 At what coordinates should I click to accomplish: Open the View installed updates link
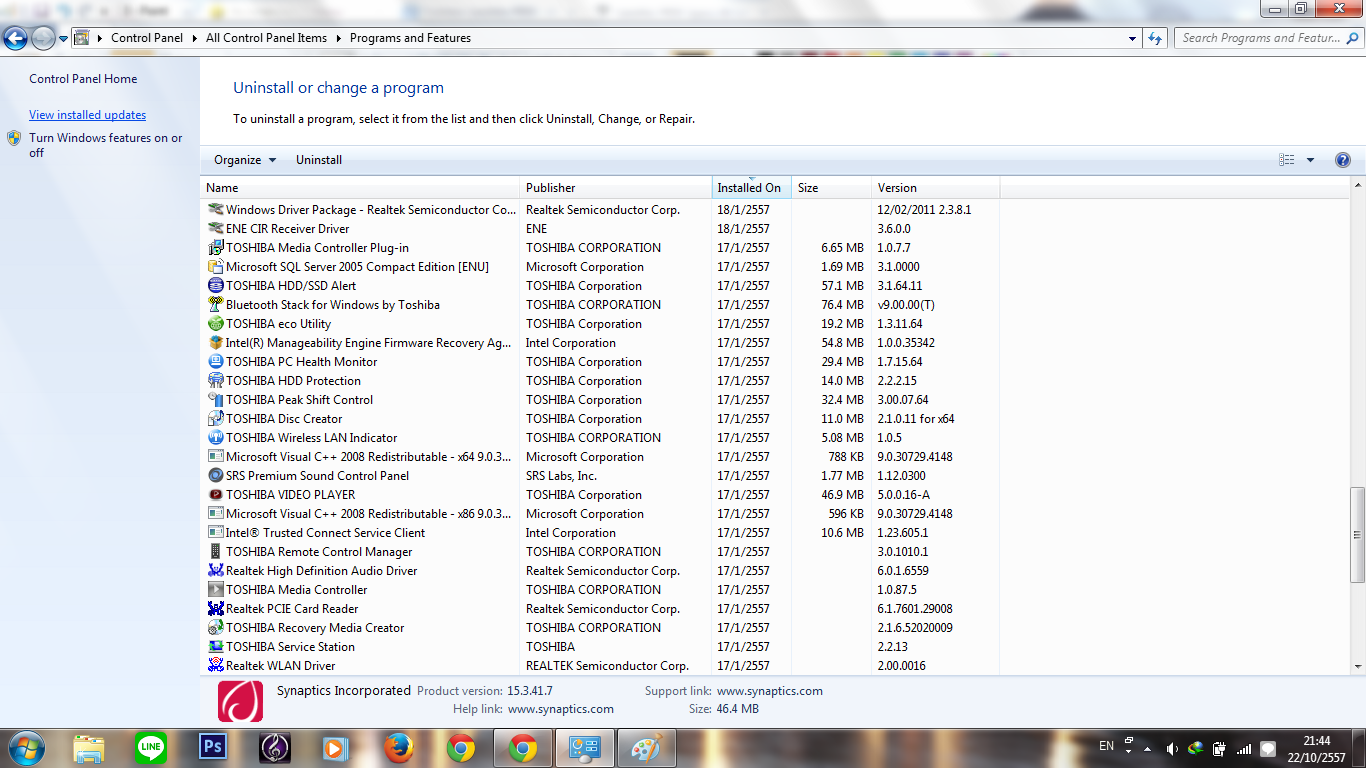(87, 115)
